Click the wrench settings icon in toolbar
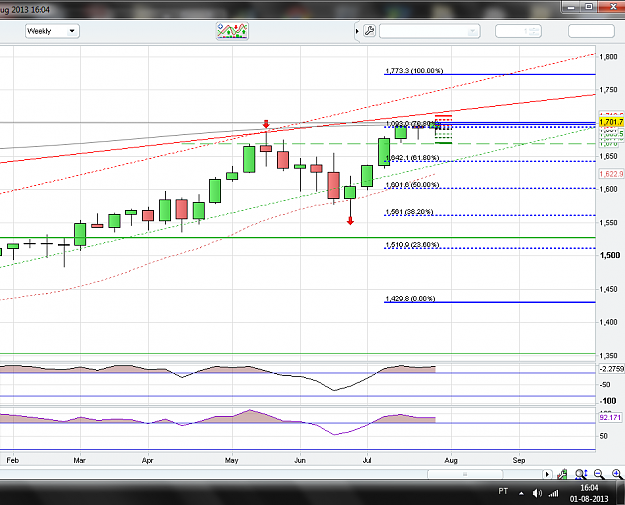This screenshot has height=505, width=625. pyautogui.click(x=369, y=31)
